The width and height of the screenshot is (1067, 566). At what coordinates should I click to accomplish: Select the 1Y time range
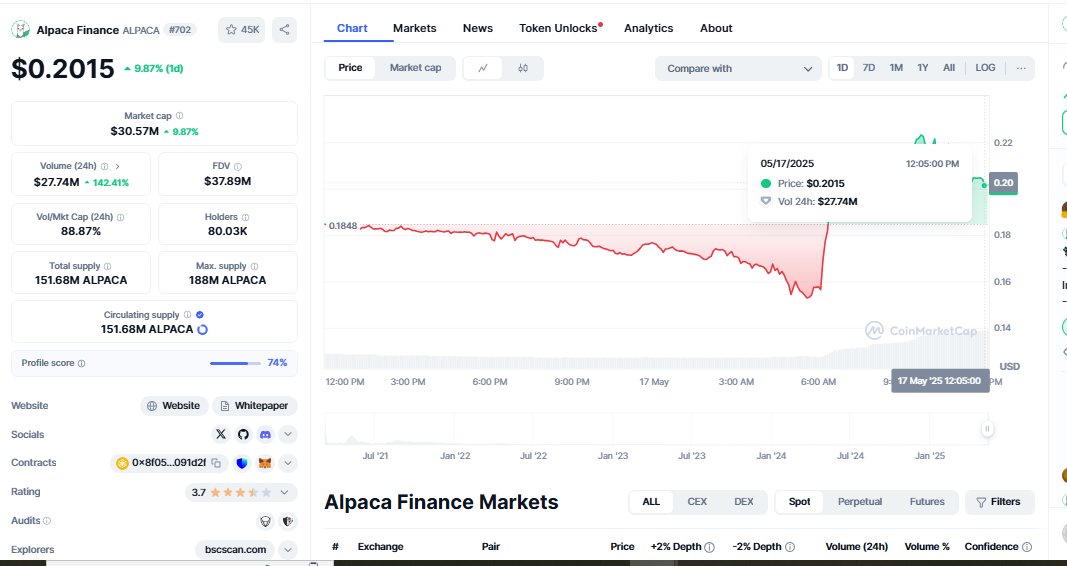tap(923, 68)
